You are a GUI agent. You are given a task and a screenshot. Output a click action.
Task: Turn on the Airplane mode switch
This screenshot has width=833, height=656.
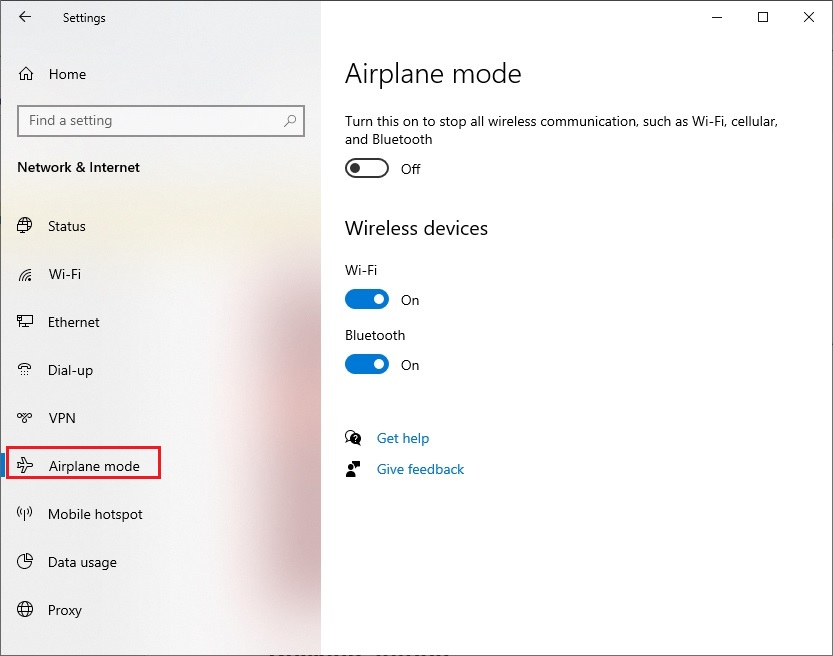click(x=367, y=169)
